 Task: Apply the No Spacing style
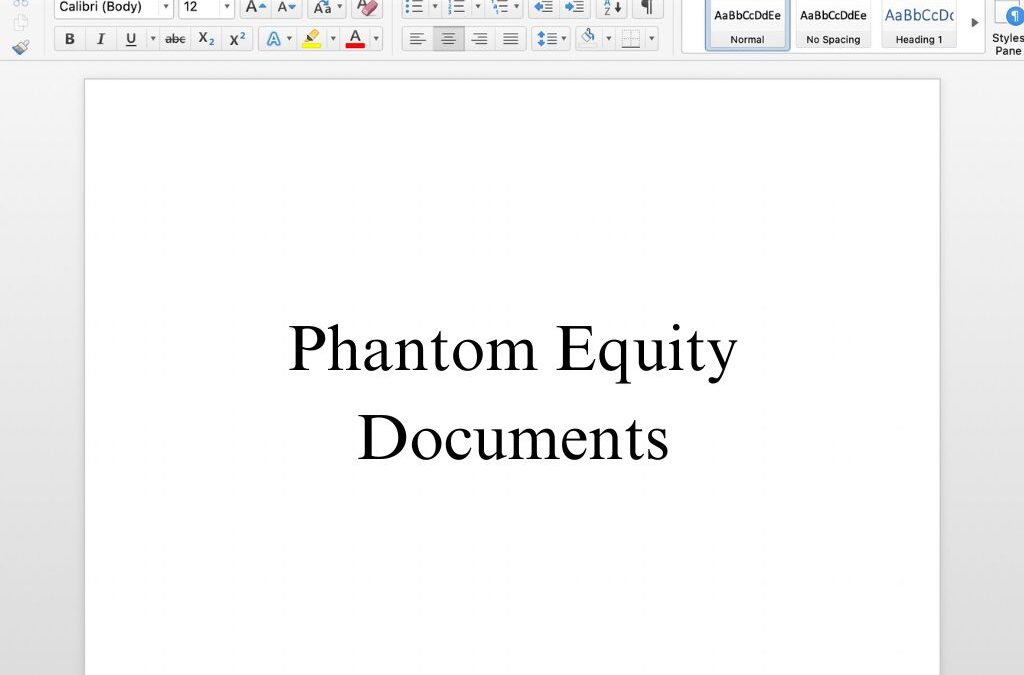pyautogui.click(x=833, y=25)
